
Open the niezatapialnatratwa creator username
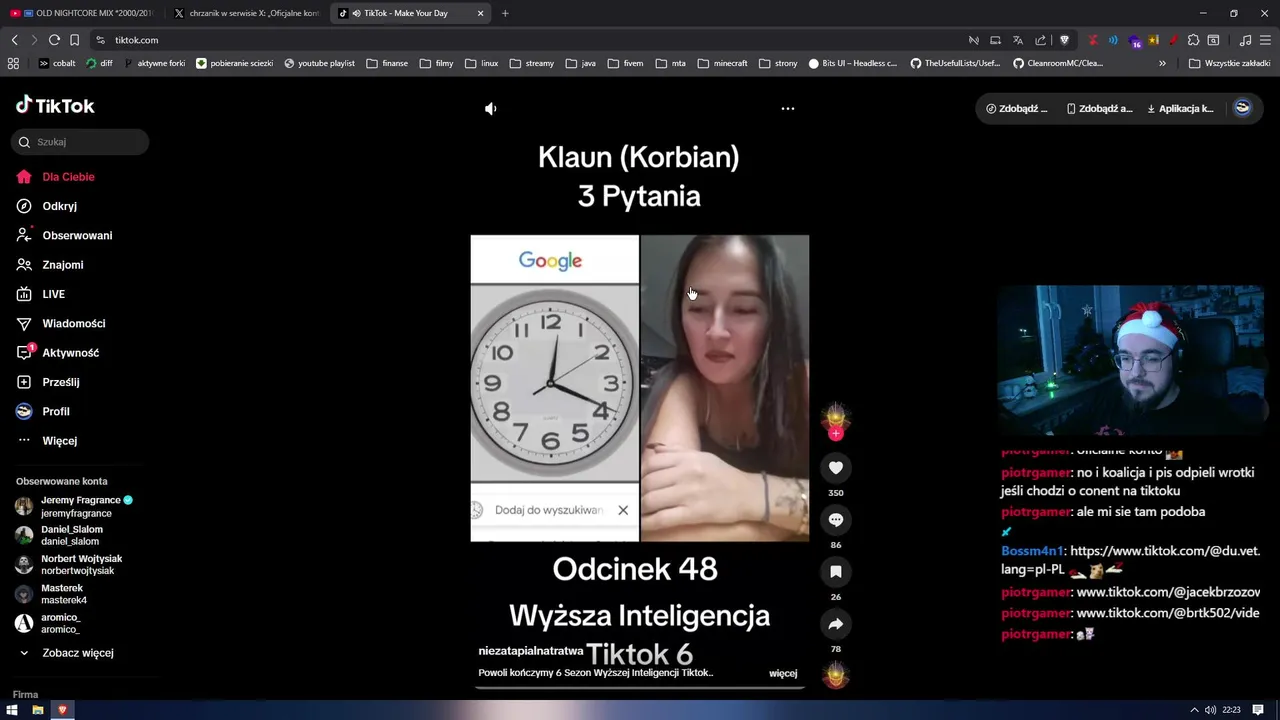coord(531,651)
